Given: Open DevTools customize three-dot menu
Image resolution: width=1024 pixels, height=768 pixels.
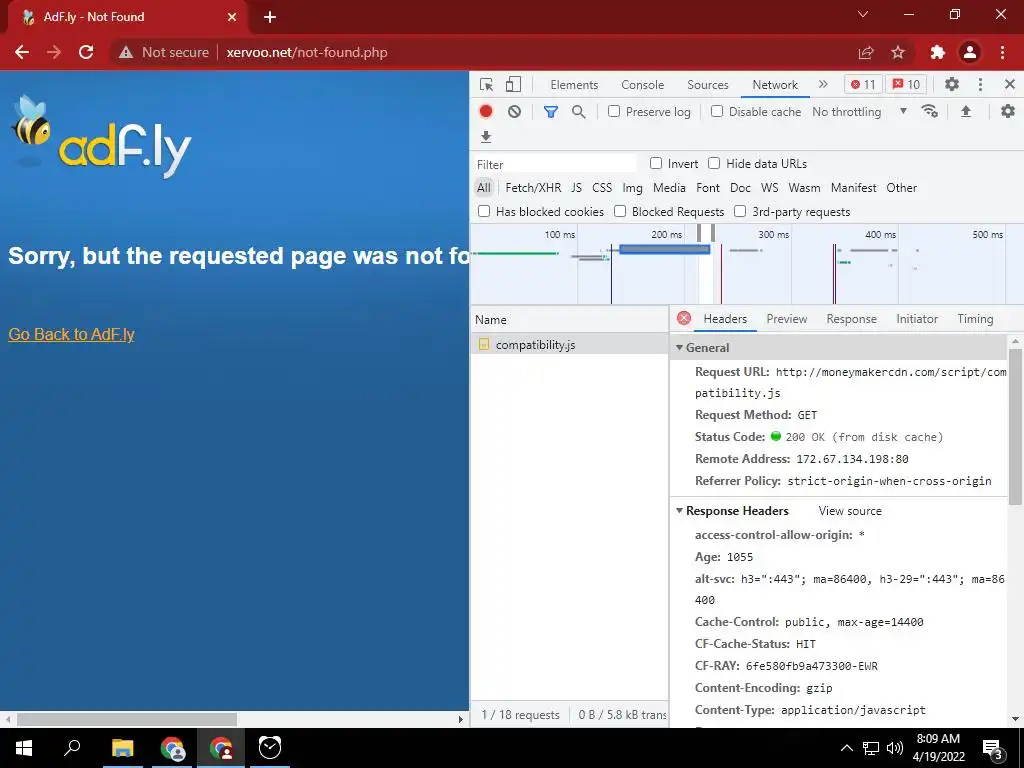Looking at the screenshot, I should point(980,84).
